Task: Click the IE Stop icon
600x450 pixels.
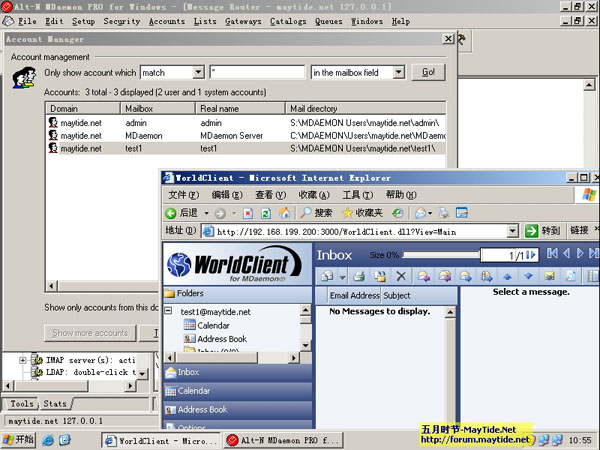Action: point(247,213)
